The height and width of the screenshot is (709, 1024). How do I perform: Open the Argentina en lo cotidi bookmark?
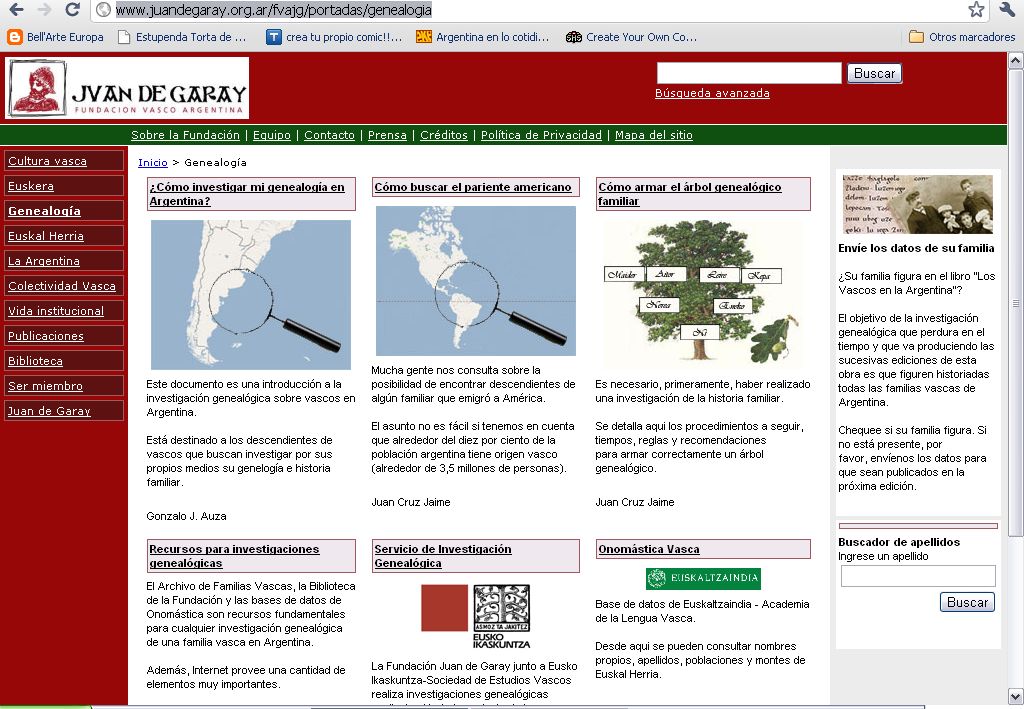tap(483, 37)
